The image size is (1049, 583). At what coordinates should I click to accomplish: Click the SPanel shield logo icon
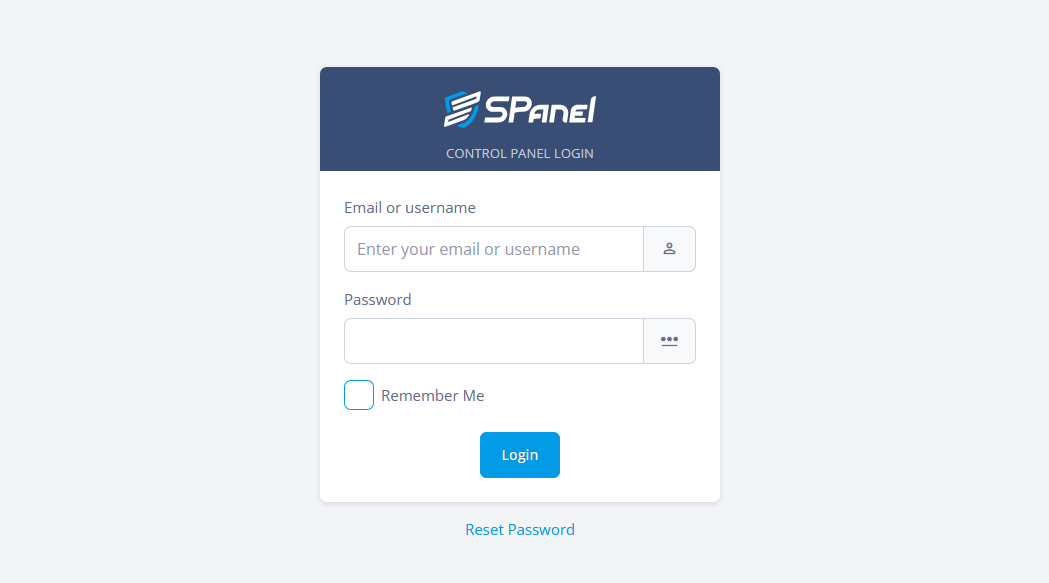click(x=462, y=109)
